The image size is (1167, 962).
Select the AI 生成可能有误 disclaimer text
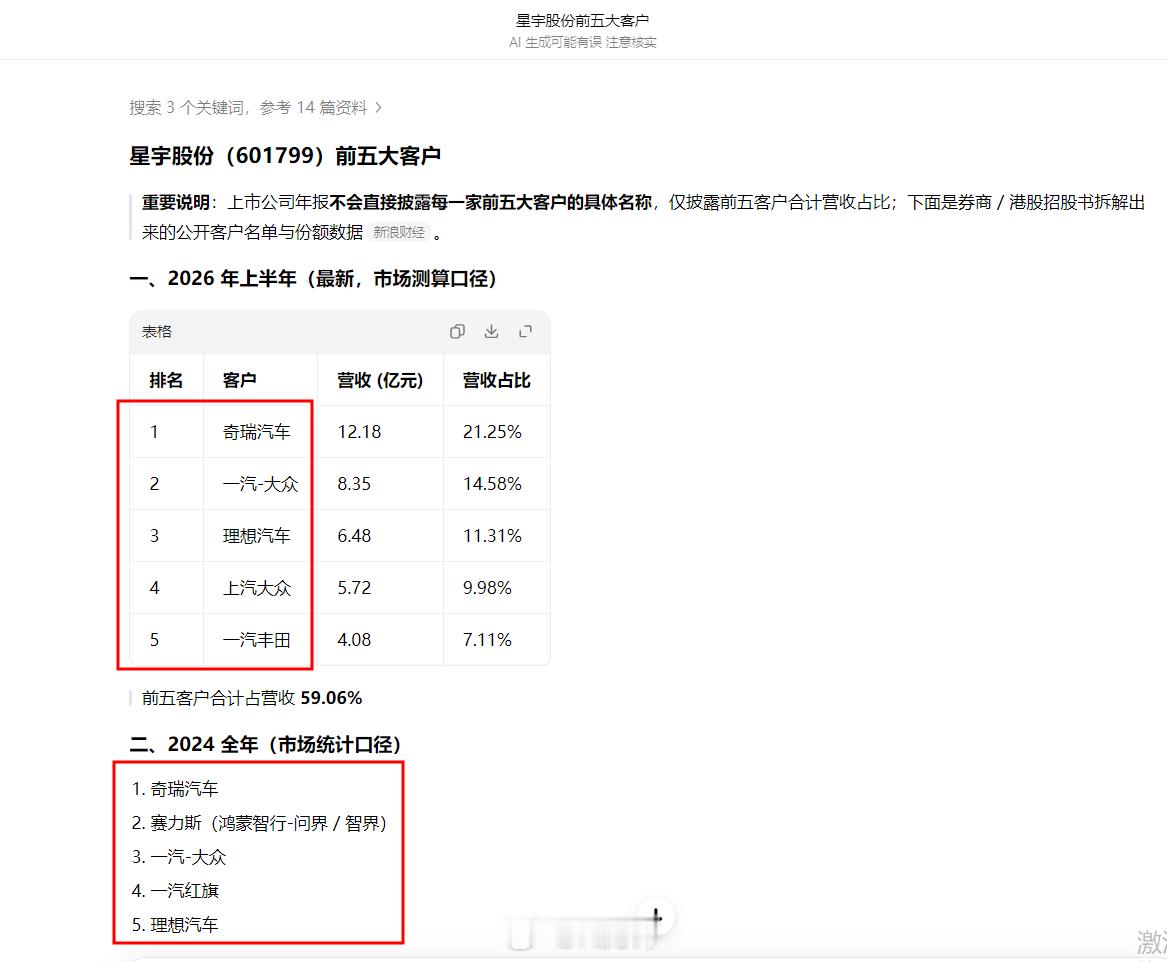pos(583,42)
